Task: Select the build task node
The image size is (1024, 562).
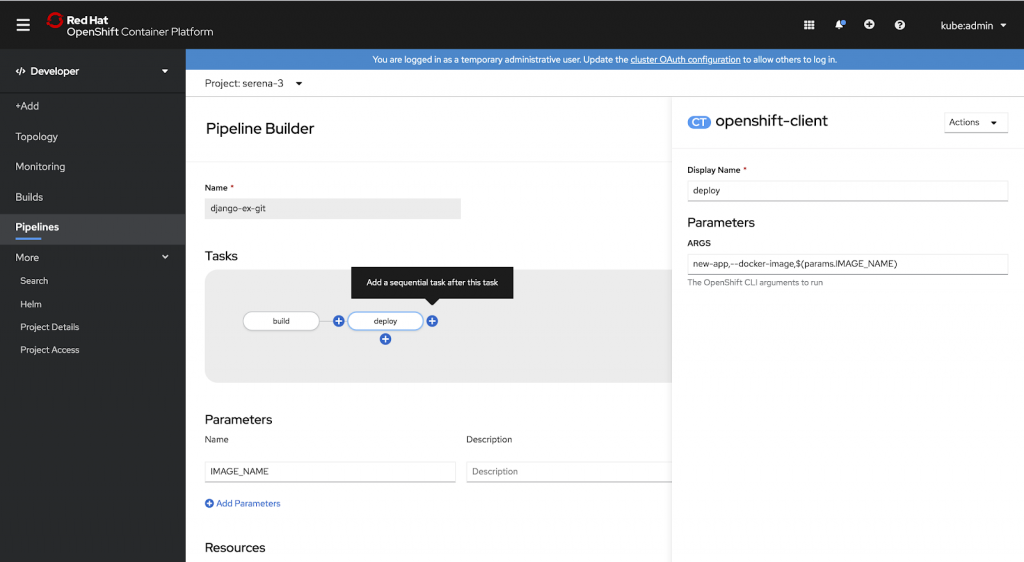Action: click(281, 321)
